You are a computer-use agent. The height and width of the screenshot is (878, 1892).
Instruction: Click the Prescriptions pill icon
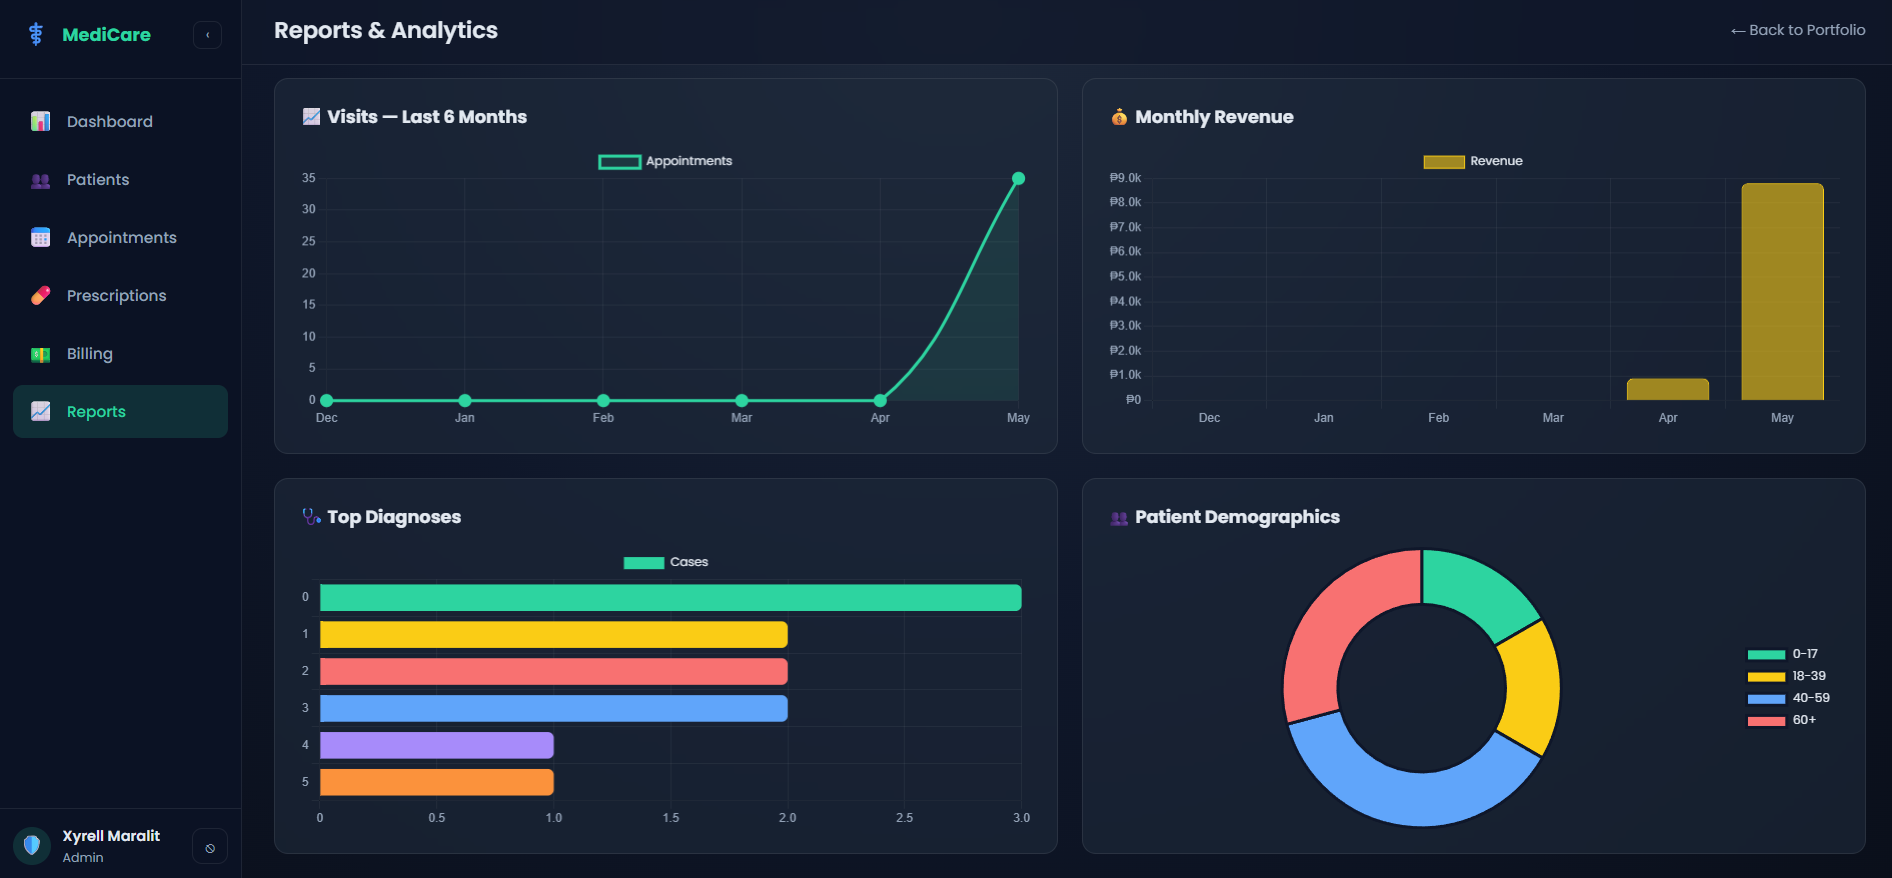point(40,296)
